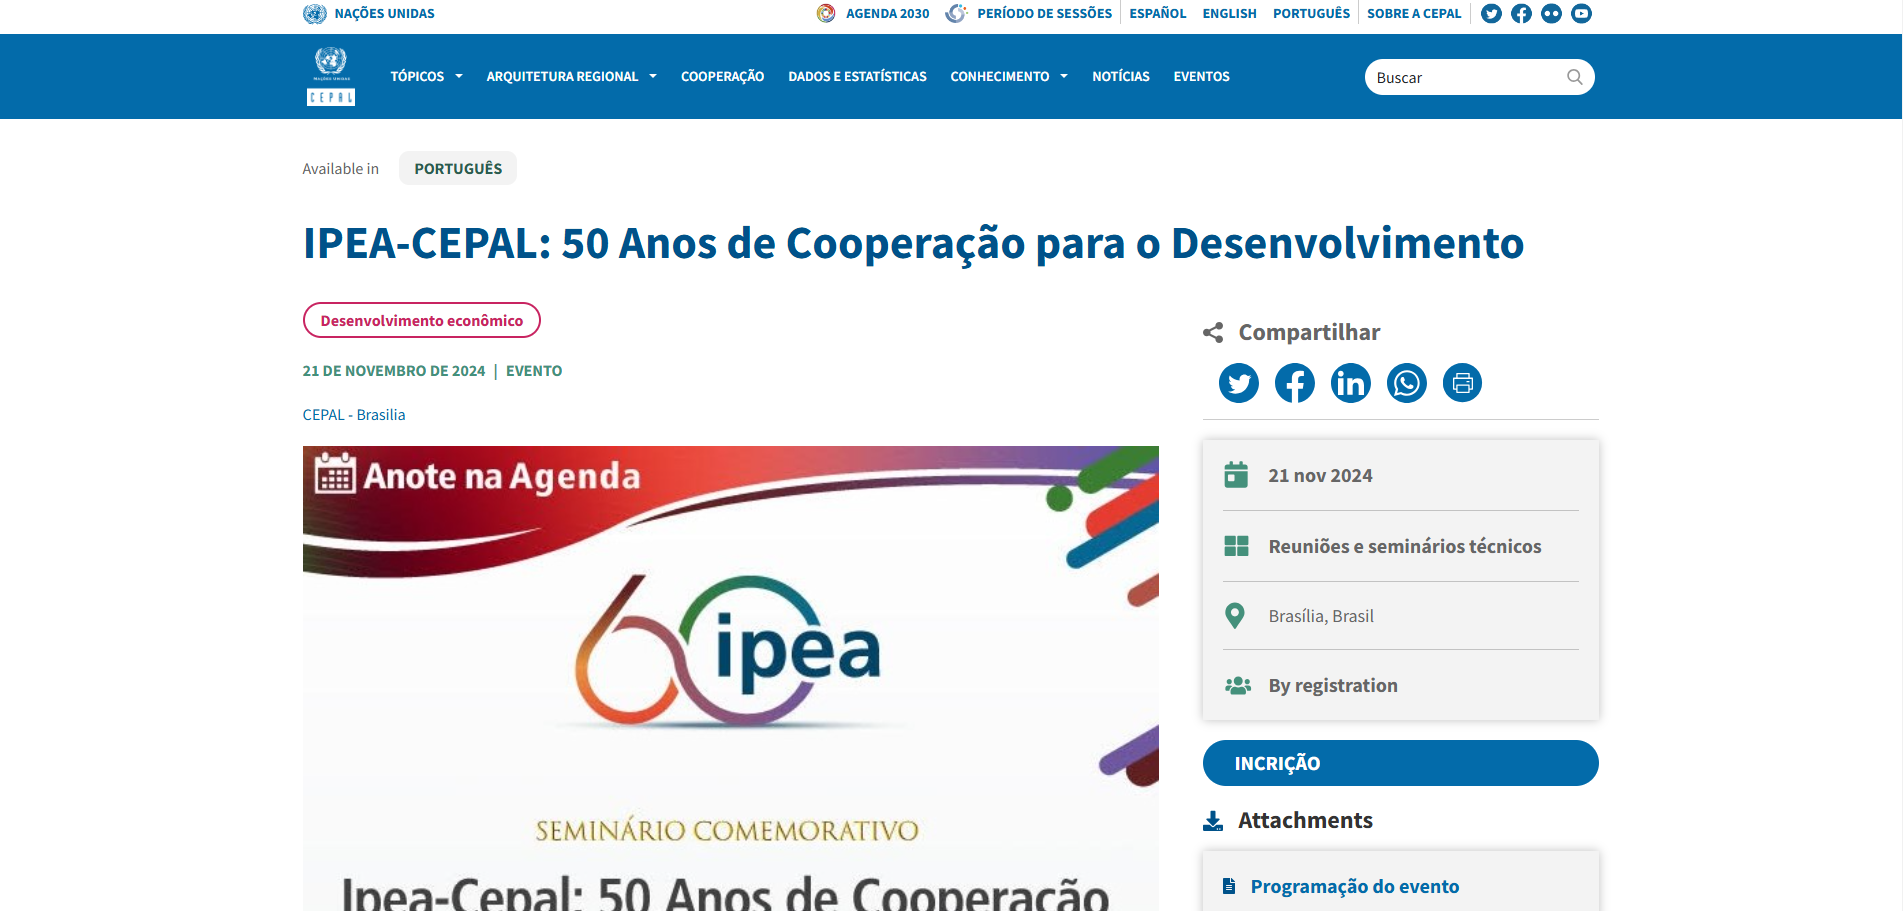Click Reuniões e seminários técnicos text
The image size is (1903, 911).
1404,546
